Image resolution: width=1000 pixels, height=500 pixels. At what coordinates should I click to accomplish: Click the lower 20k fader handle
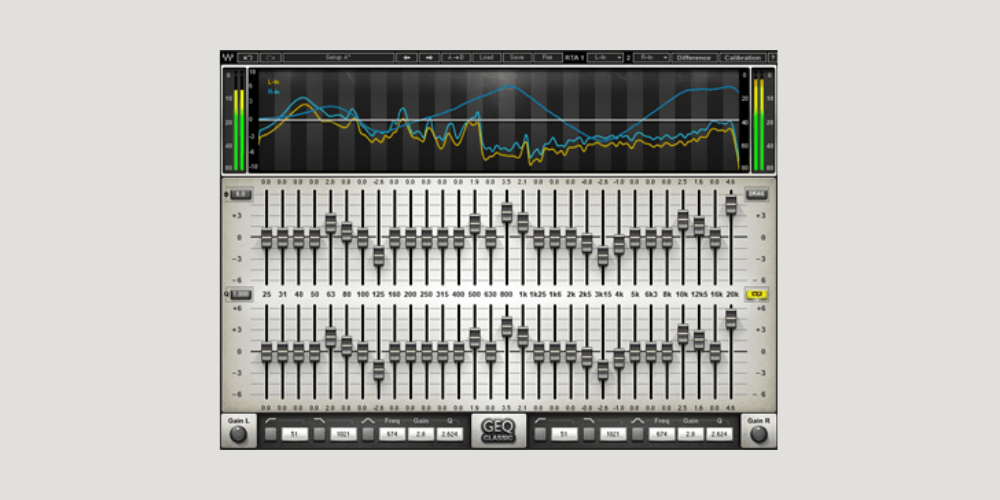click(x=731, y=318)
